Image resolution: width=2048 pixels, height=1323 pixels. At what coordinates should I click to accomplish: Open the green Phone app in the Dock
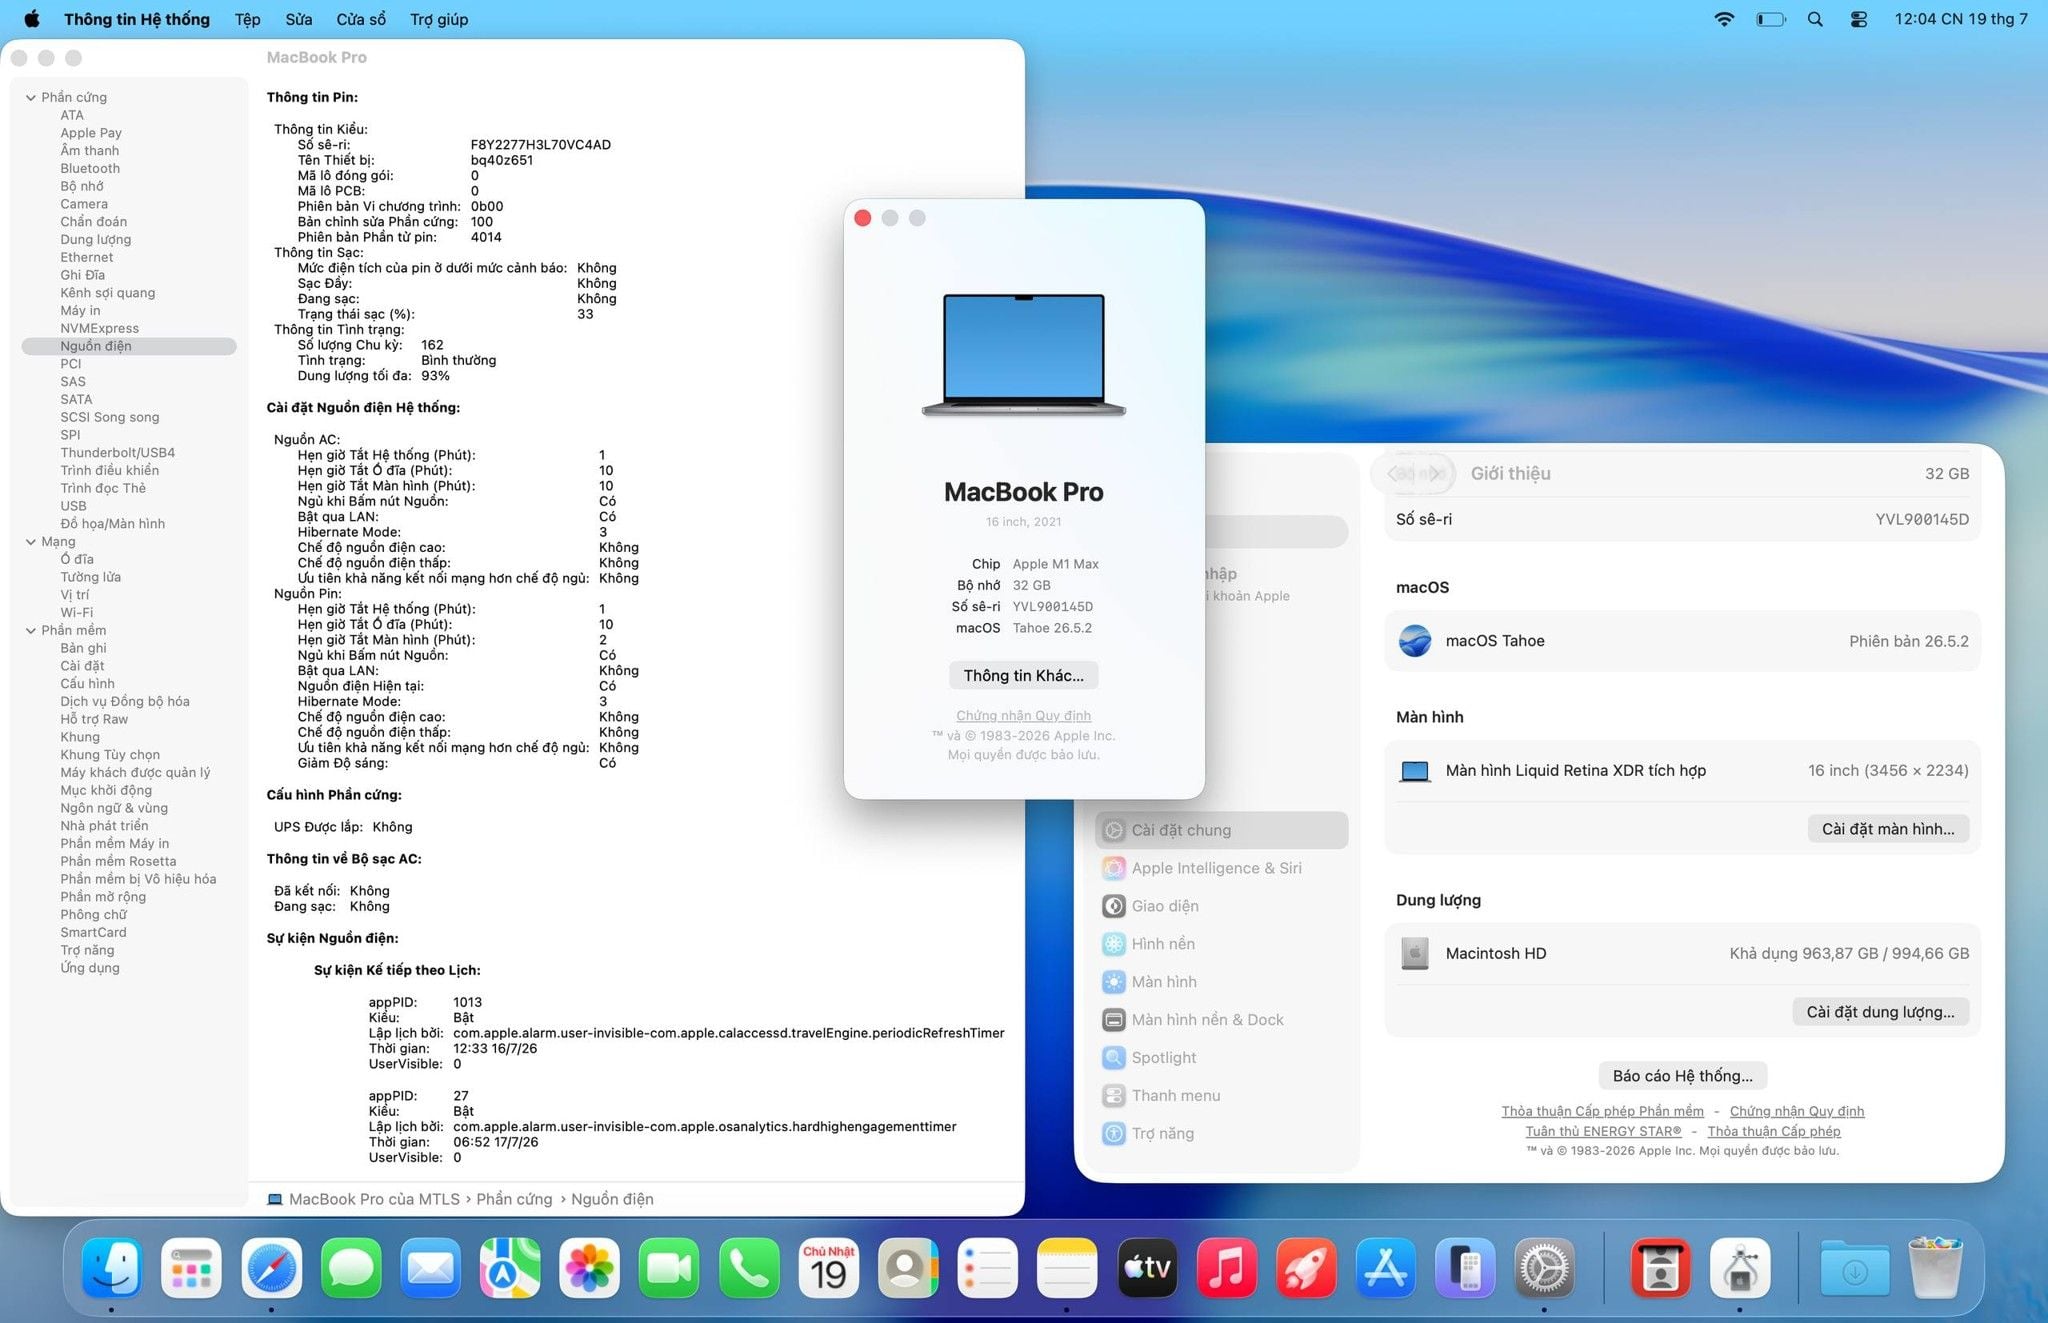click(749, 1267)
